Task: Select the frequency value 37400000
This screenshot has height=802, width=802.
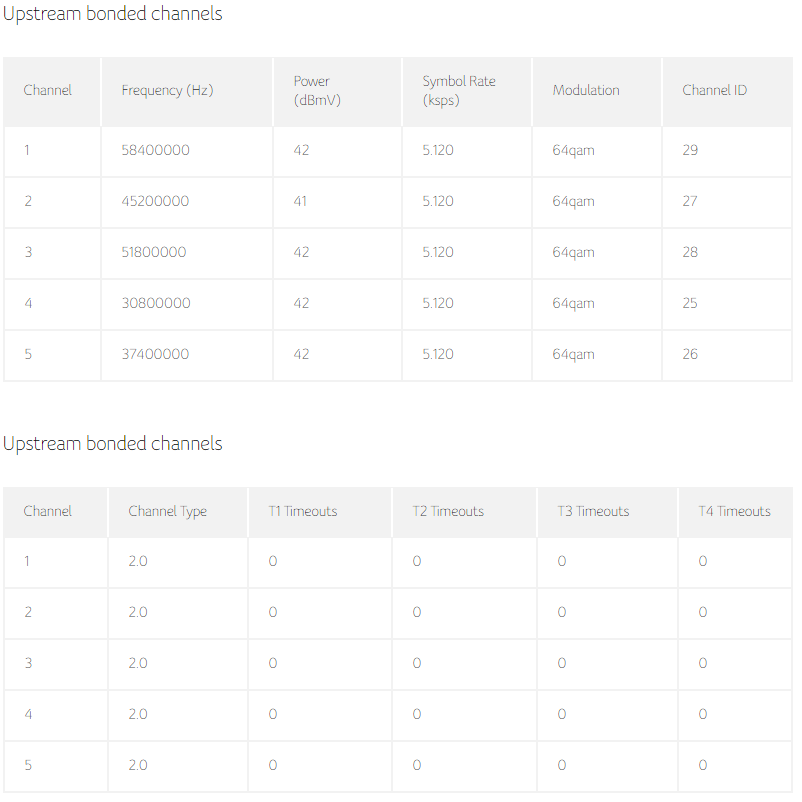Action: (x=155, y=354)
